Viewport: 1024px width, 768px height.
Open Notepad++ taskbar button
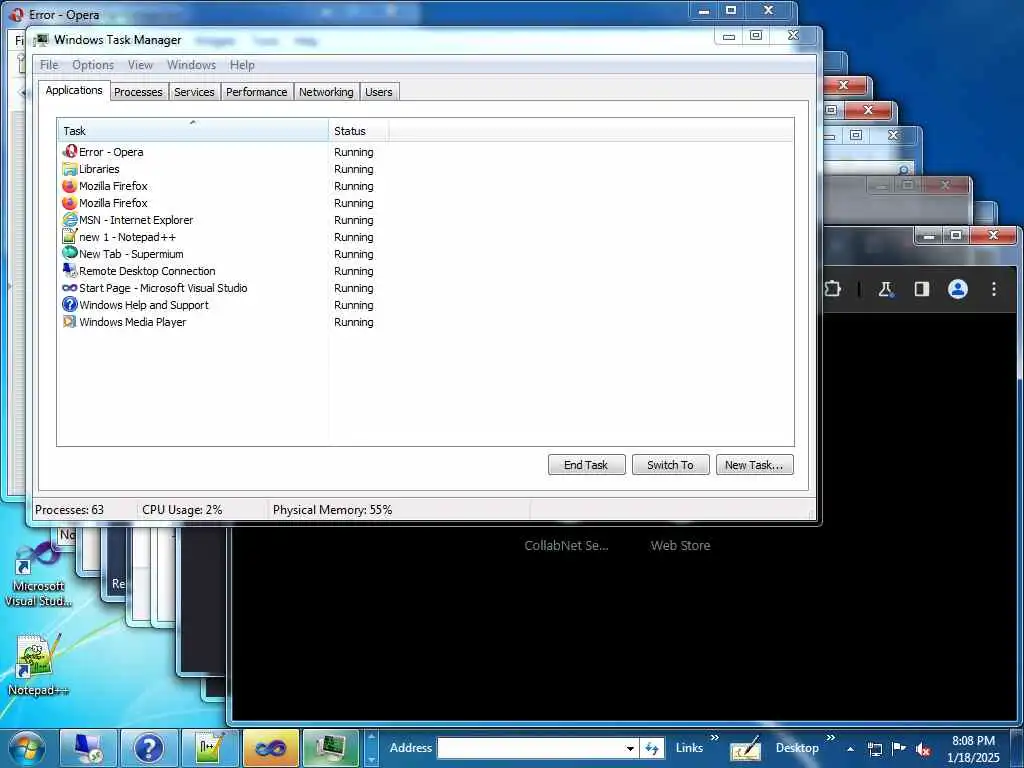coord(210,748)
